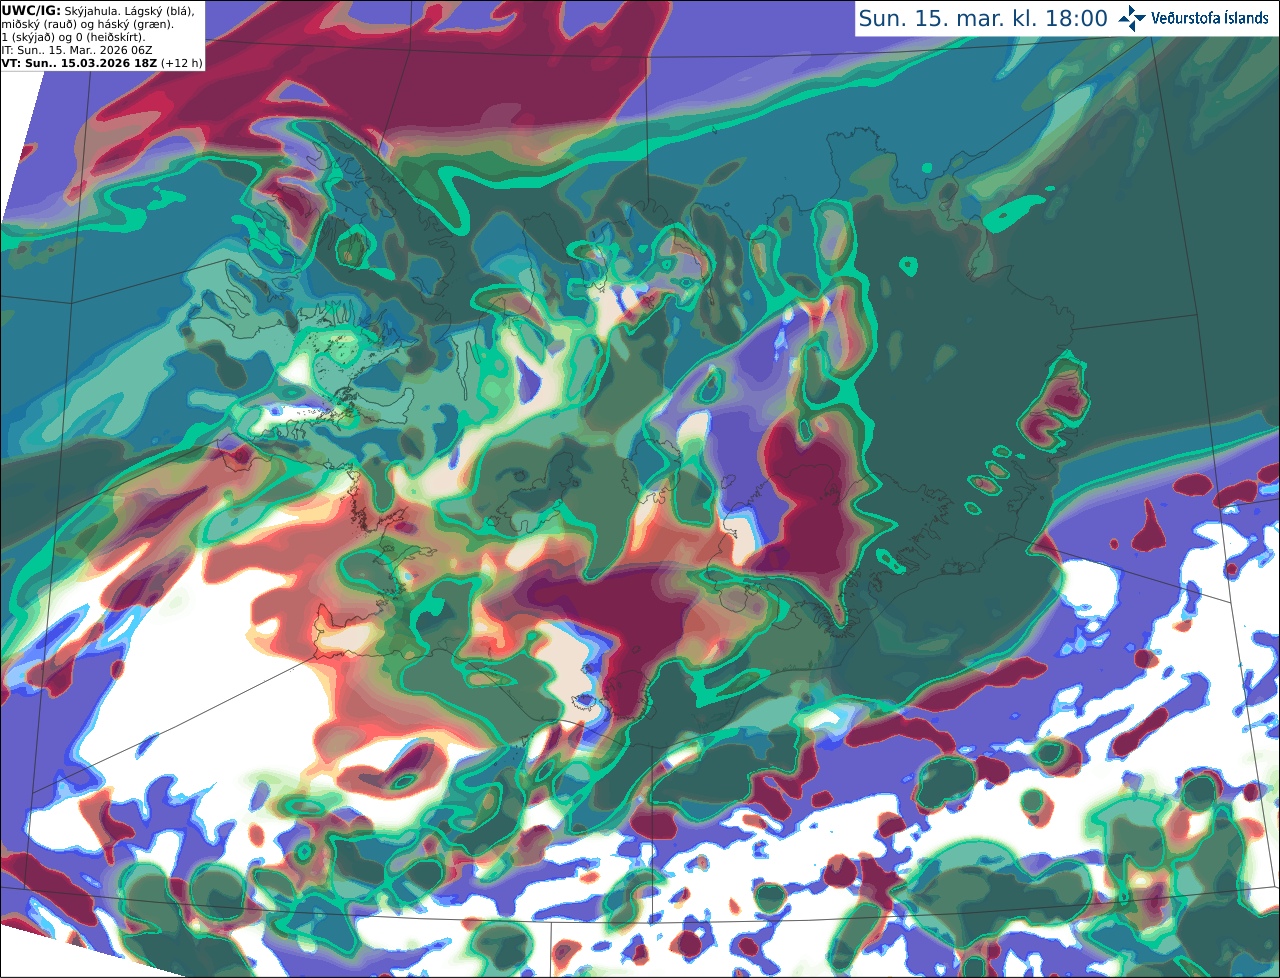Image resolution: width=1280 pixels, height=978 pixels.
Task: Click the "Veðurstofa Íslands" logo text
Action: click(x=1209, y=18)
